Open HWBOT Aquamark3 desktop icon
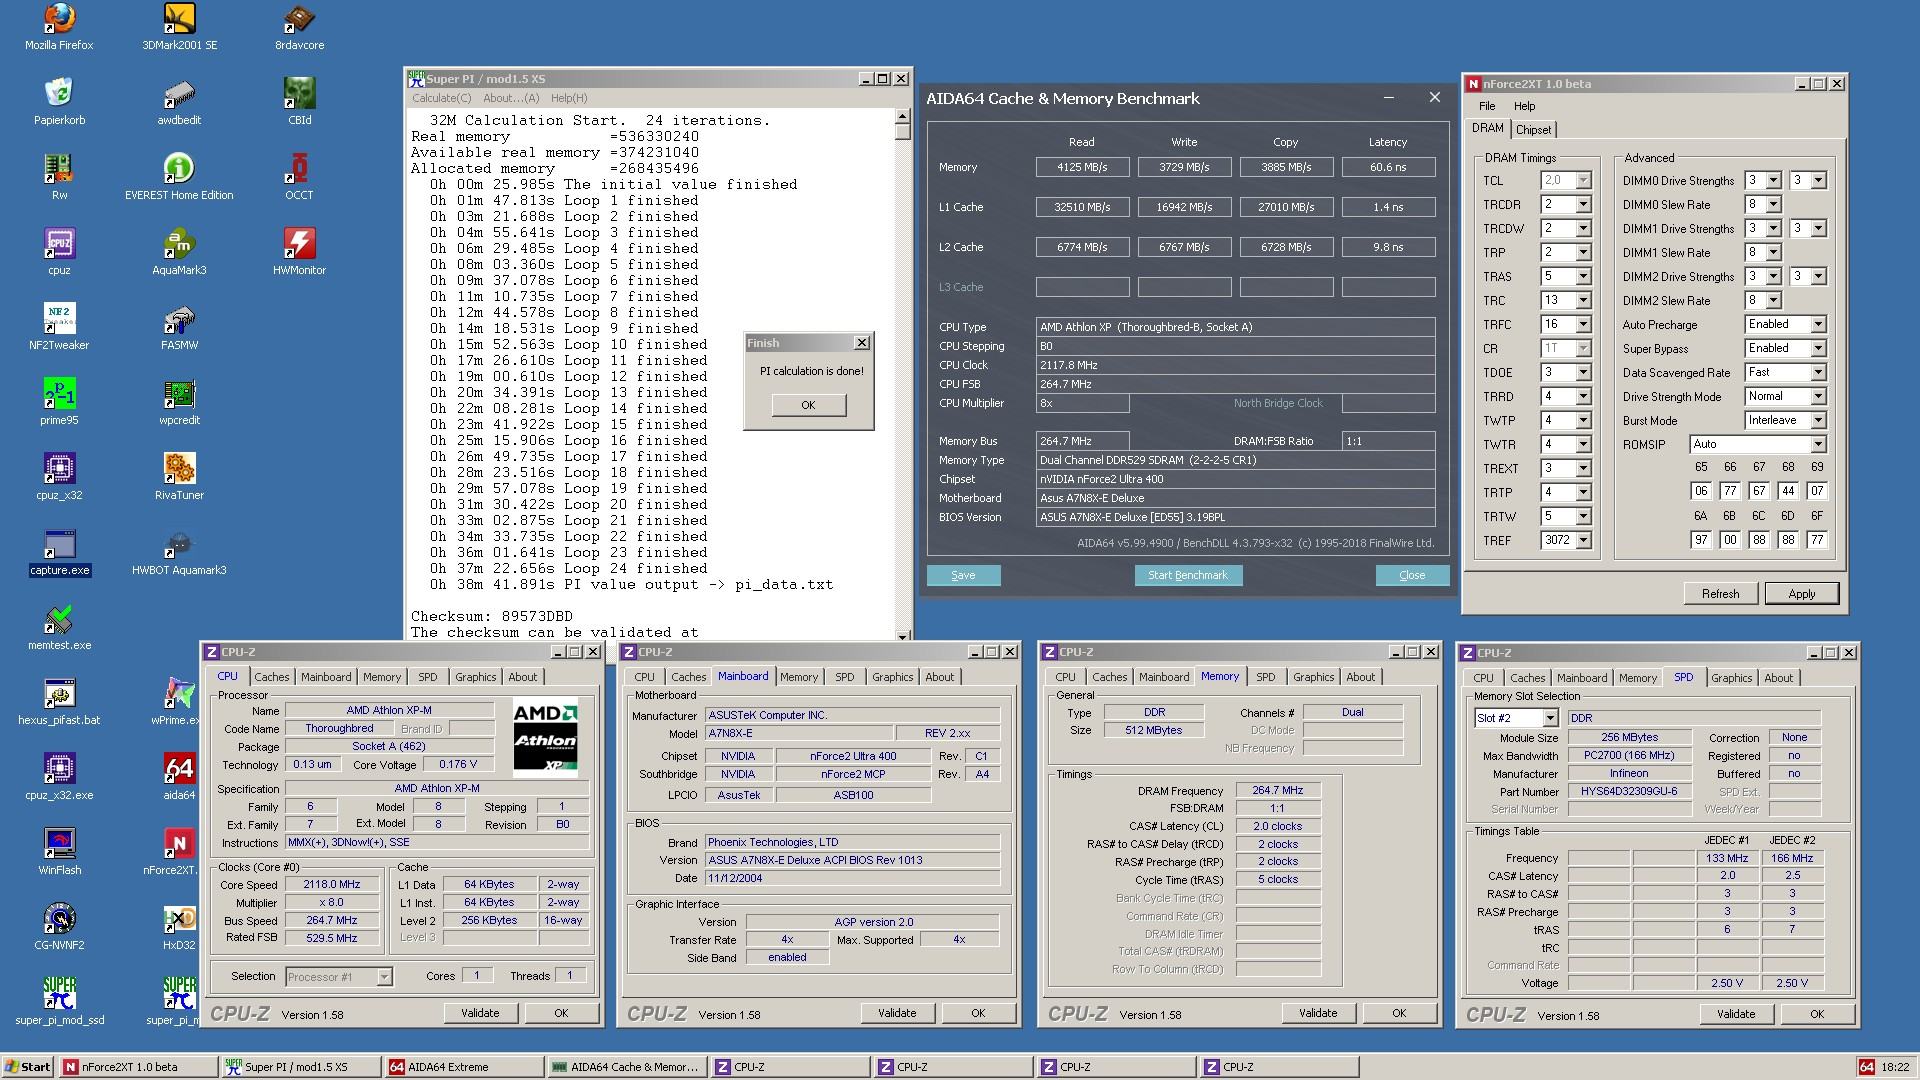 [179, 553]
